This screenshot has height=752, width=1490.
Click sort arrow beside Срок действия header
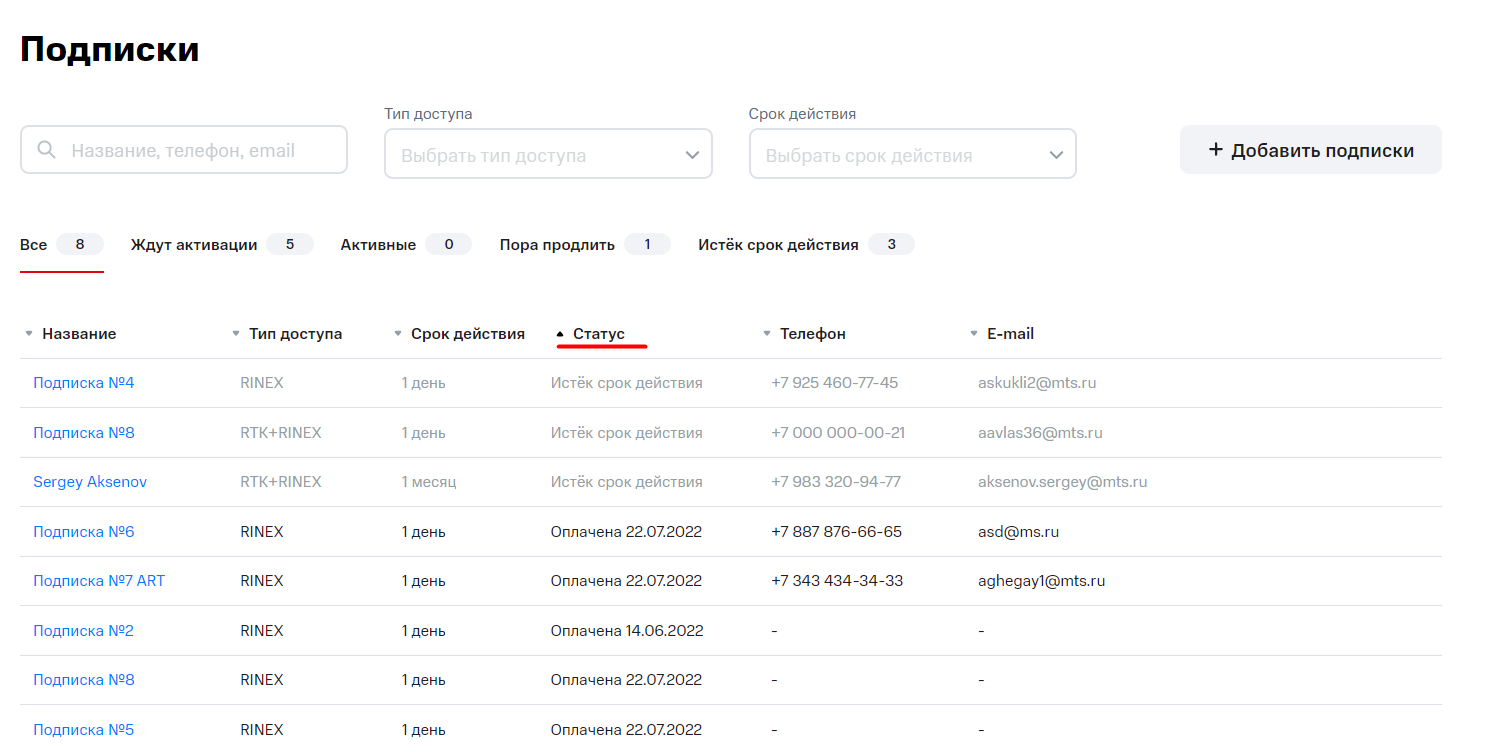click(x=398, y=334)
